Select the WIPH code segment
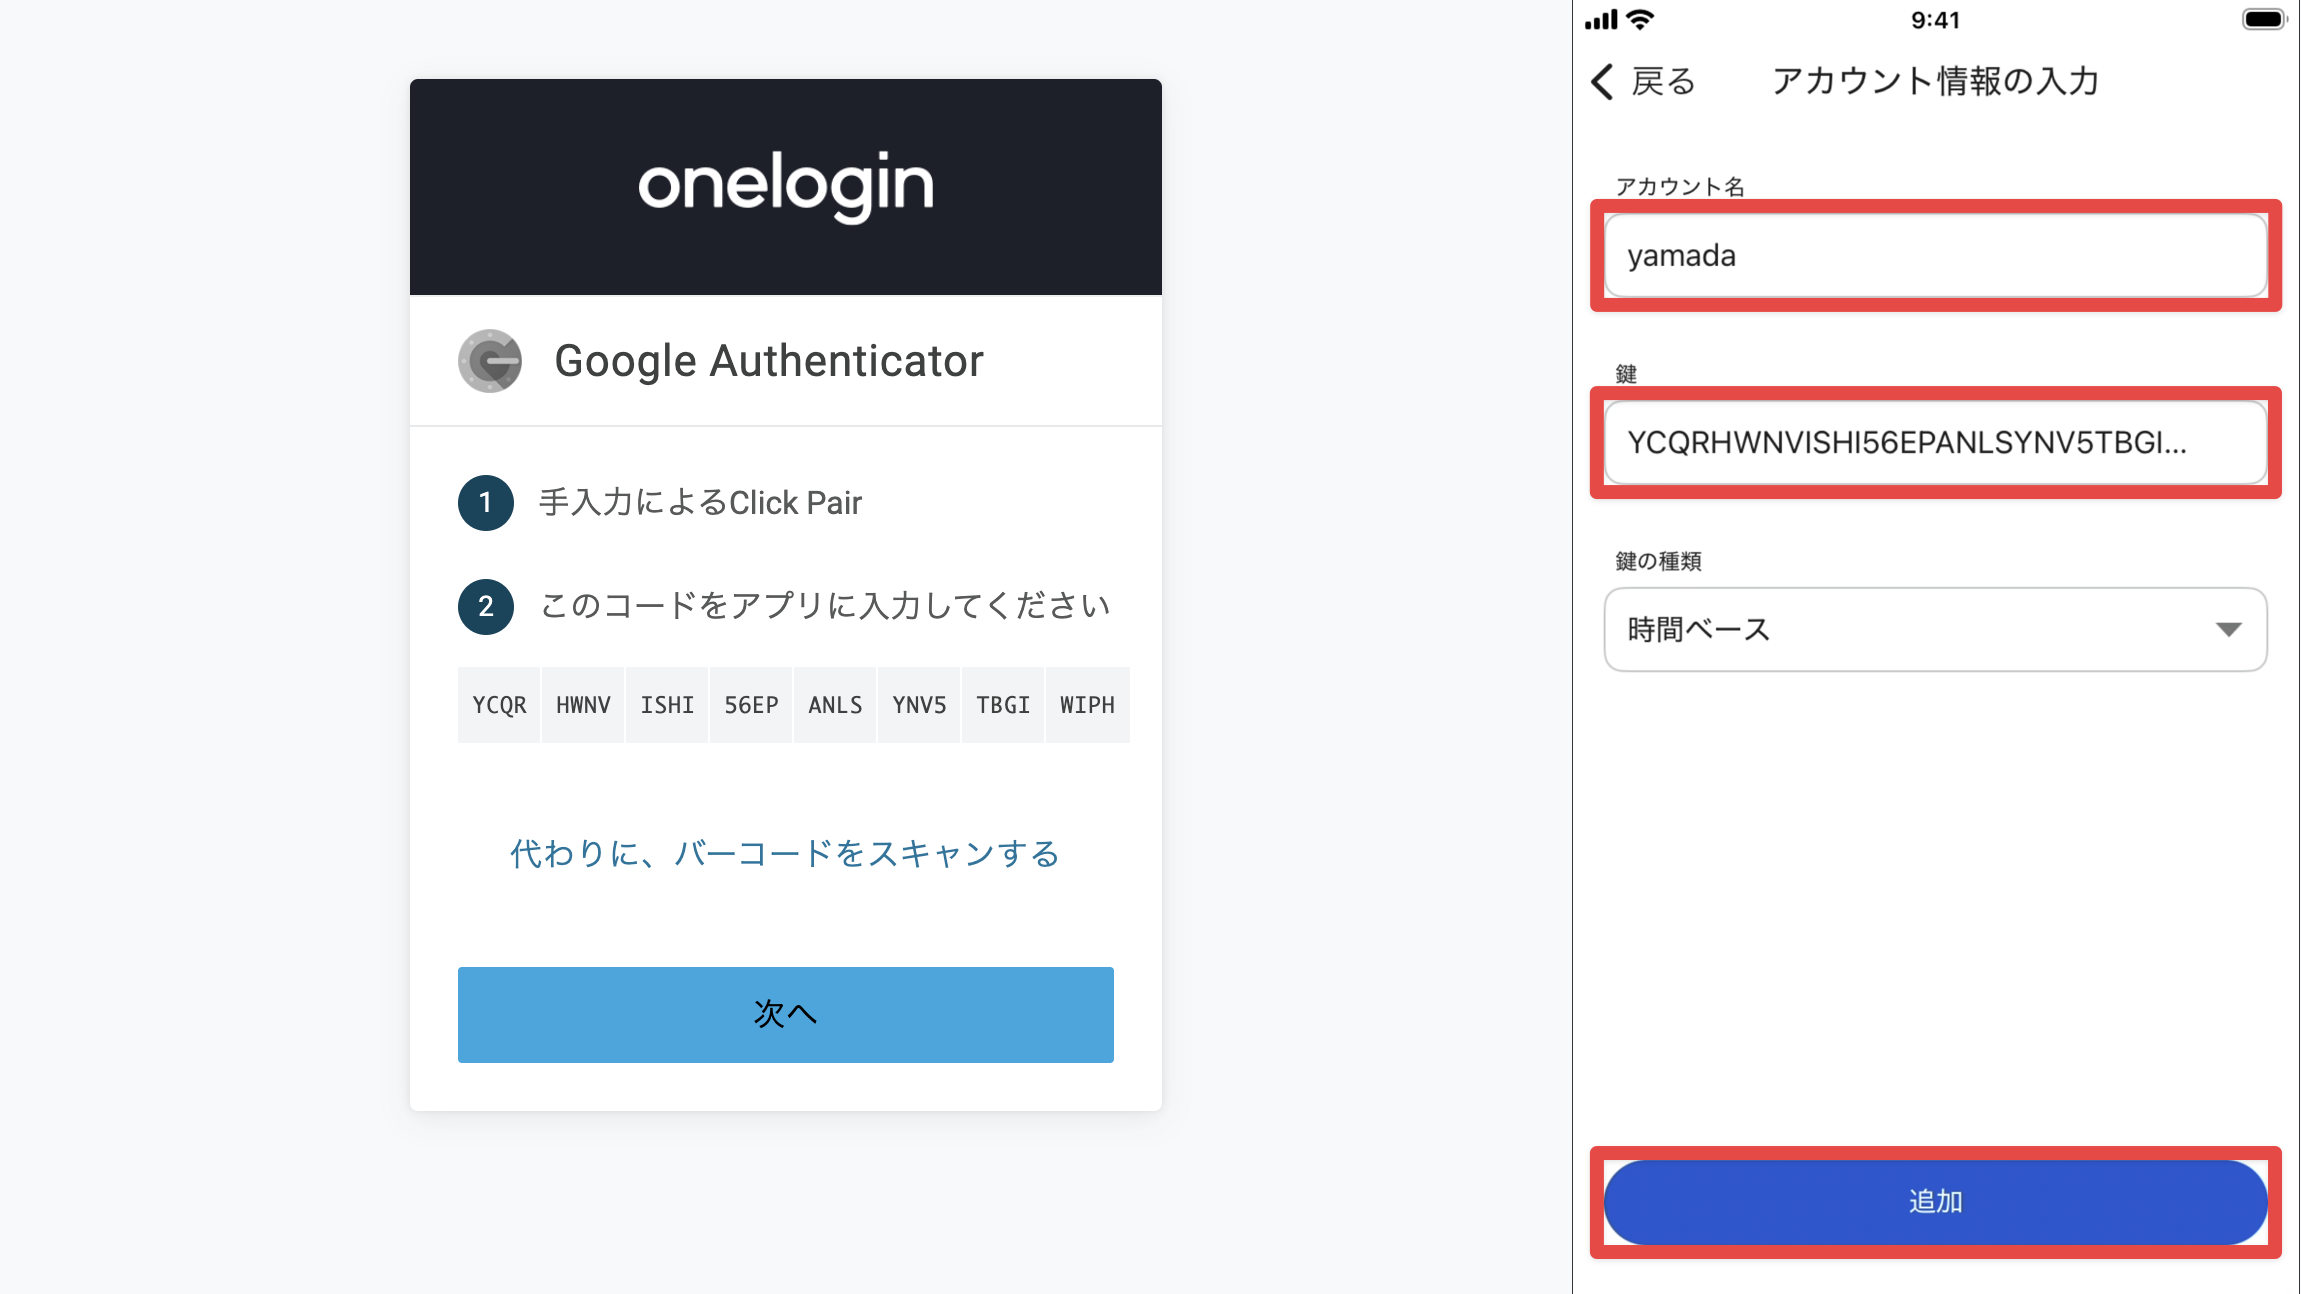 1087,705
